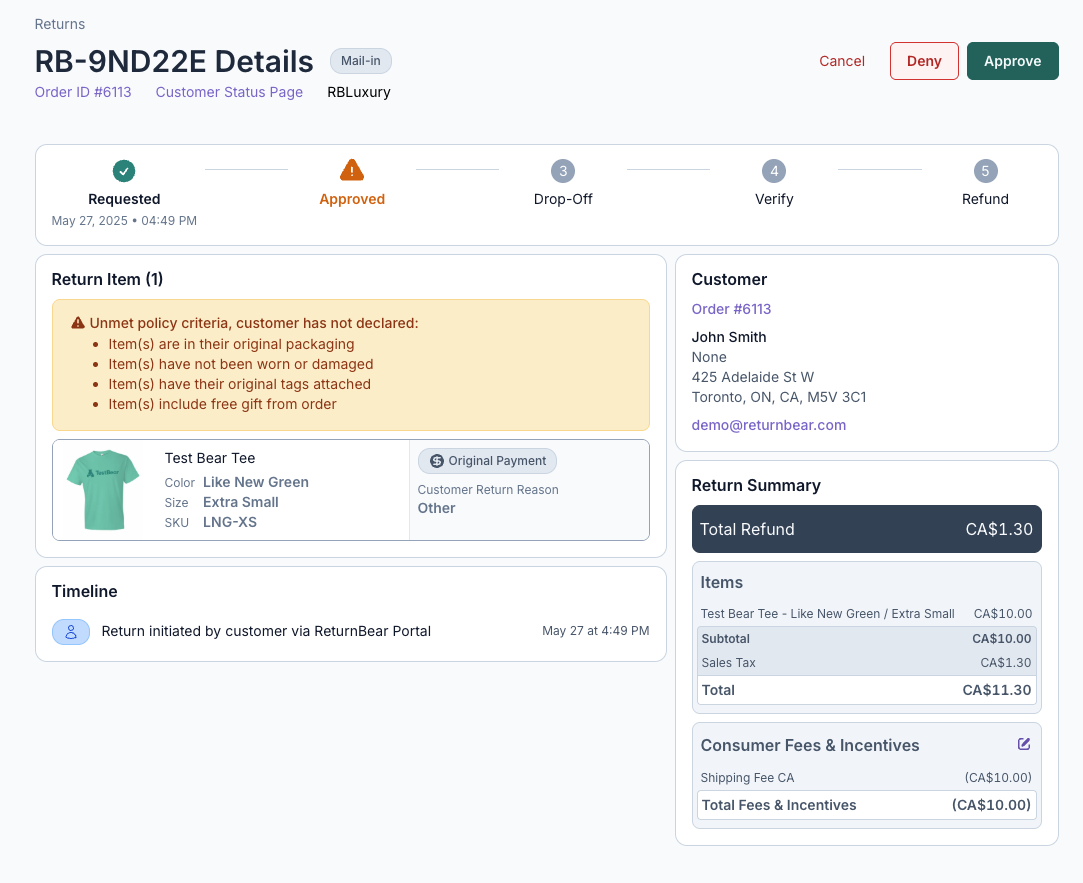
Task: Deny the return request
Action: 924,61
